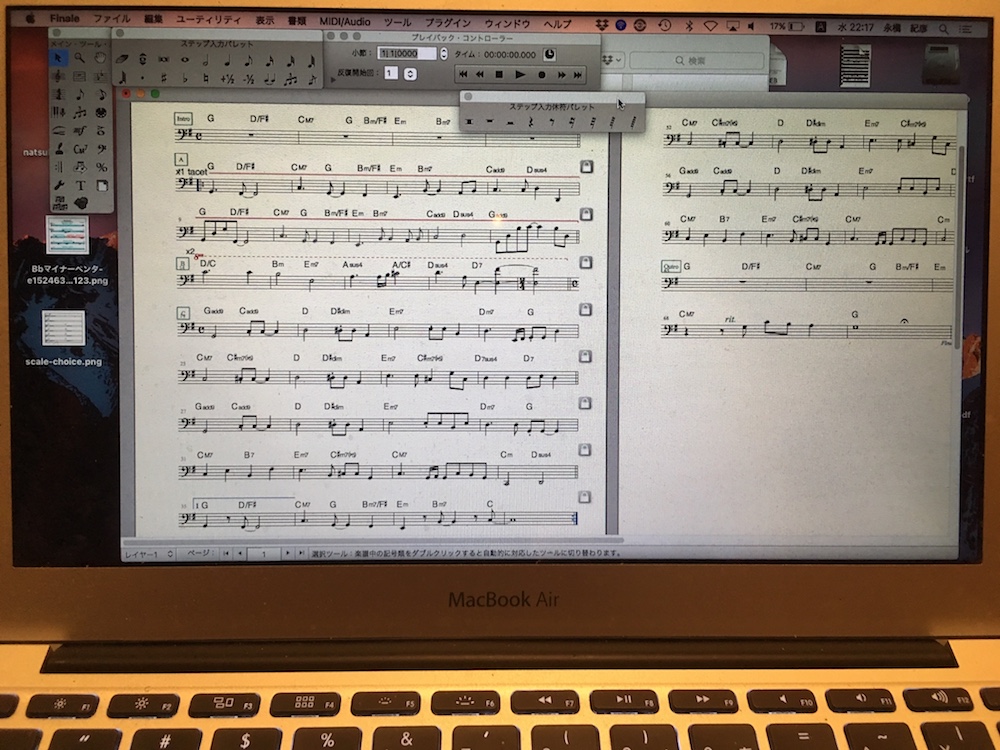This screenshot has height=750, width=1000.
Task: Open the Dropbox dropdown in Finder window
Action: (x=612, y=60)
